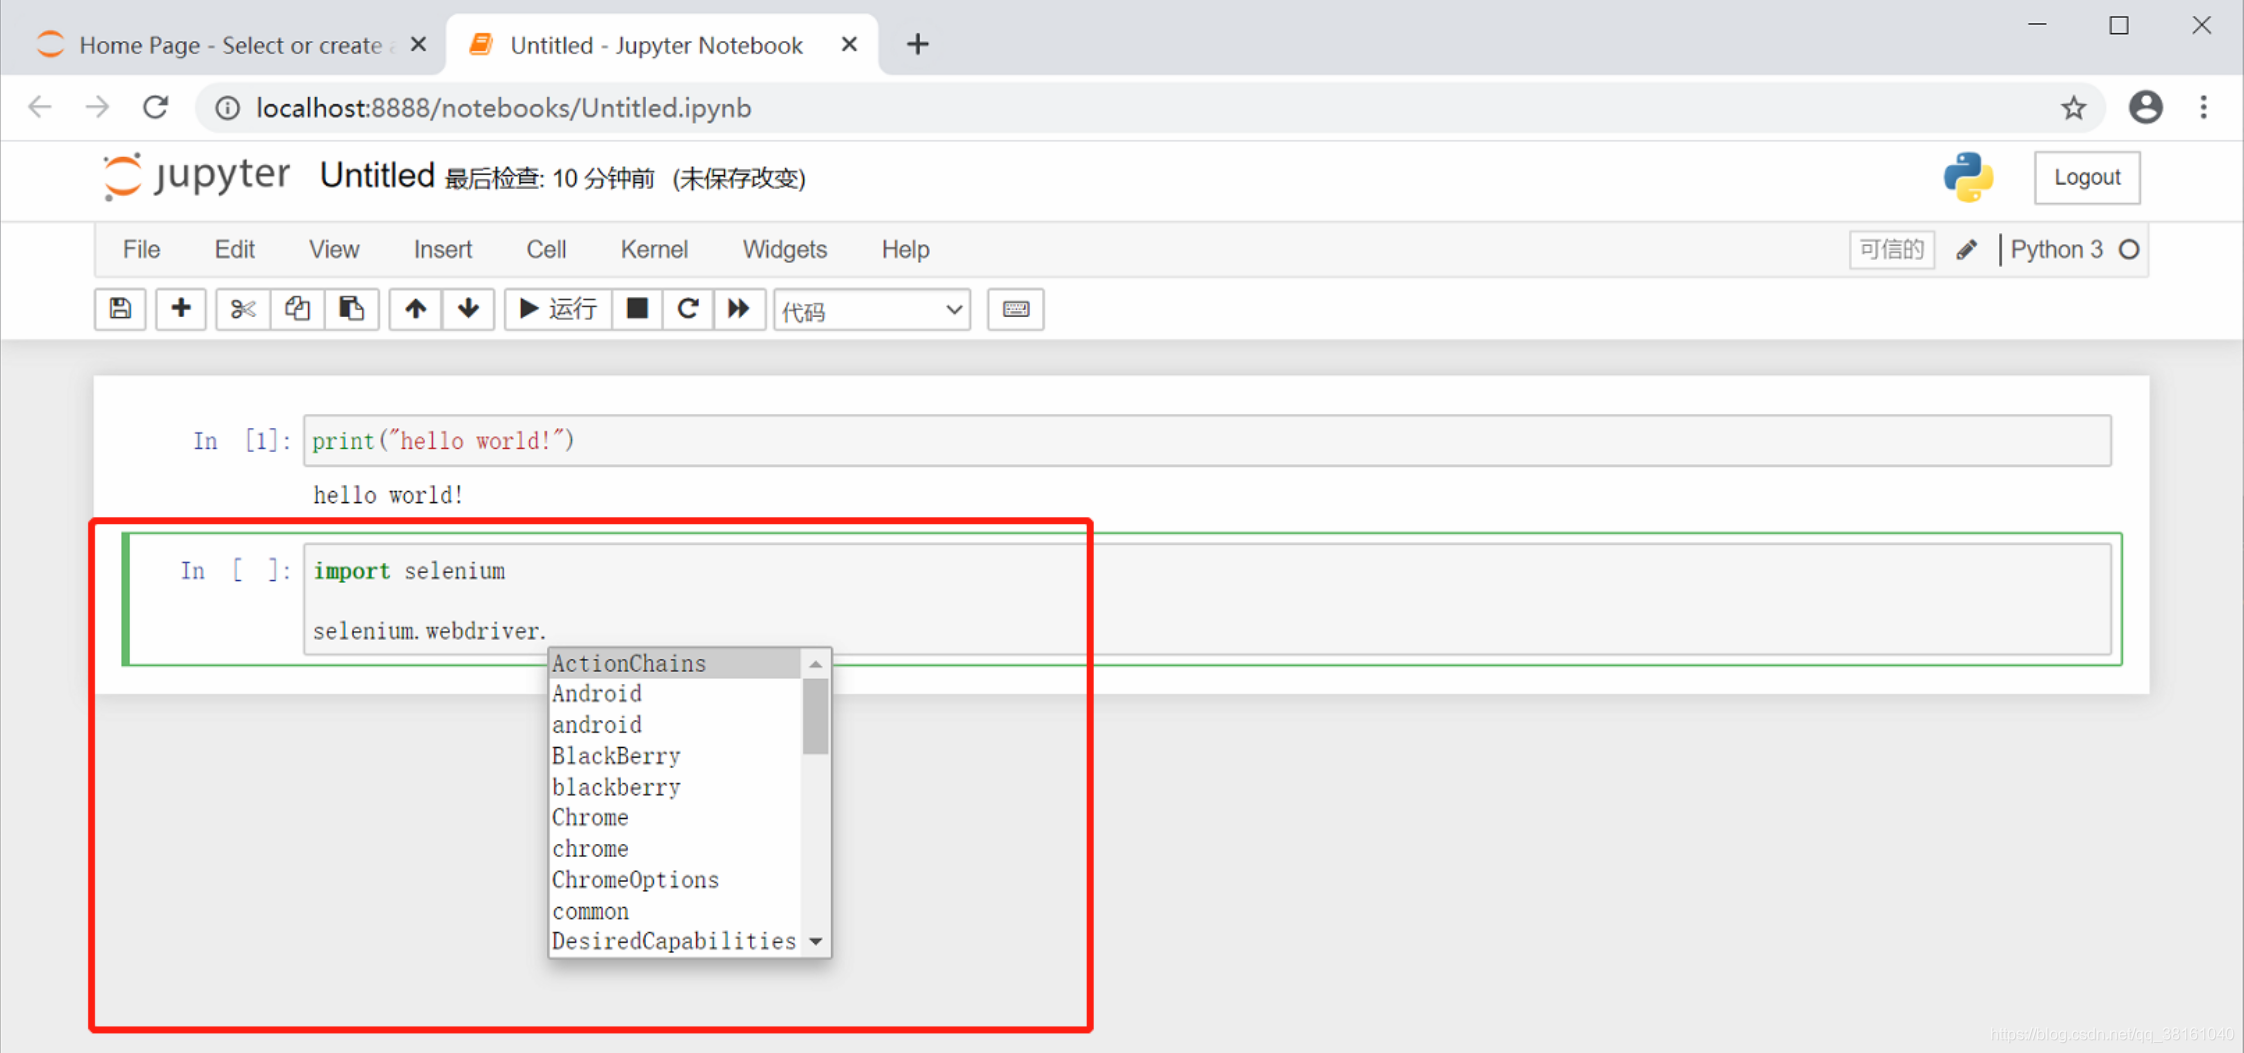Copy the selected cell
This screenshot has height=1053, width=2244.
tap(297, 310)
